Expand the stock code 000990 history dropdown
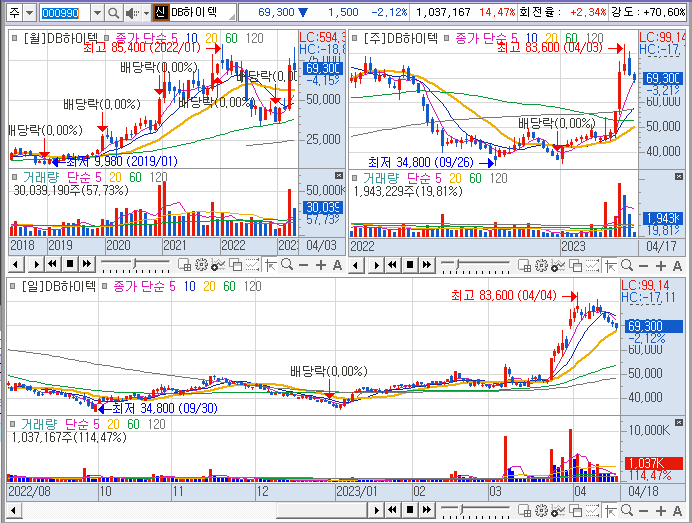Screen dimensions: 692x523 pos(97,13)
